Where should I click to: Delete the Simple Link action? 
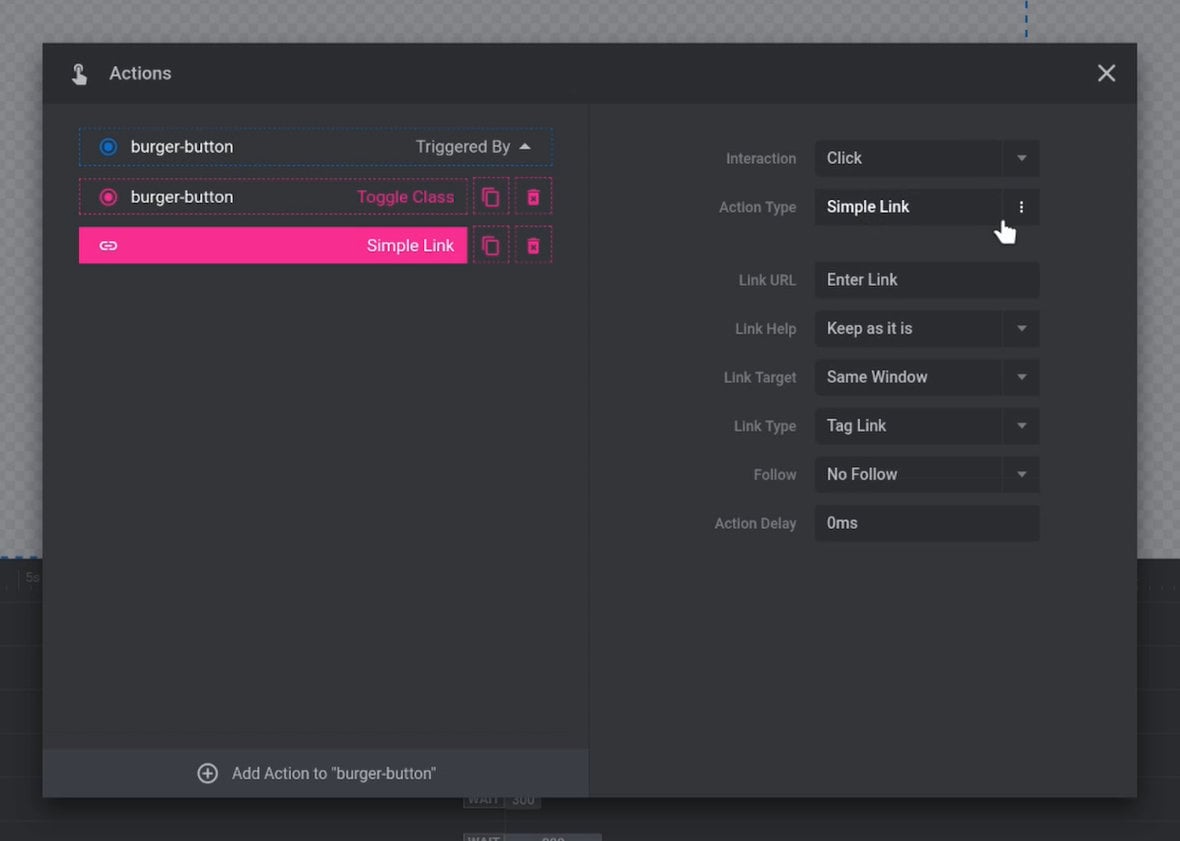pos(533,245)
